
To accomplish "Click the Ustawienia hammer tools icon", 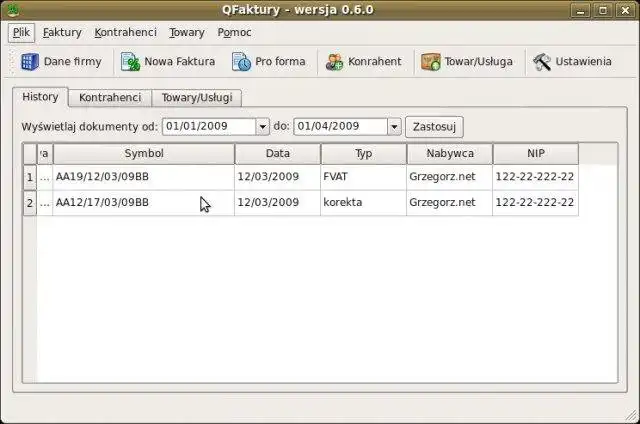I will point(542,62).
